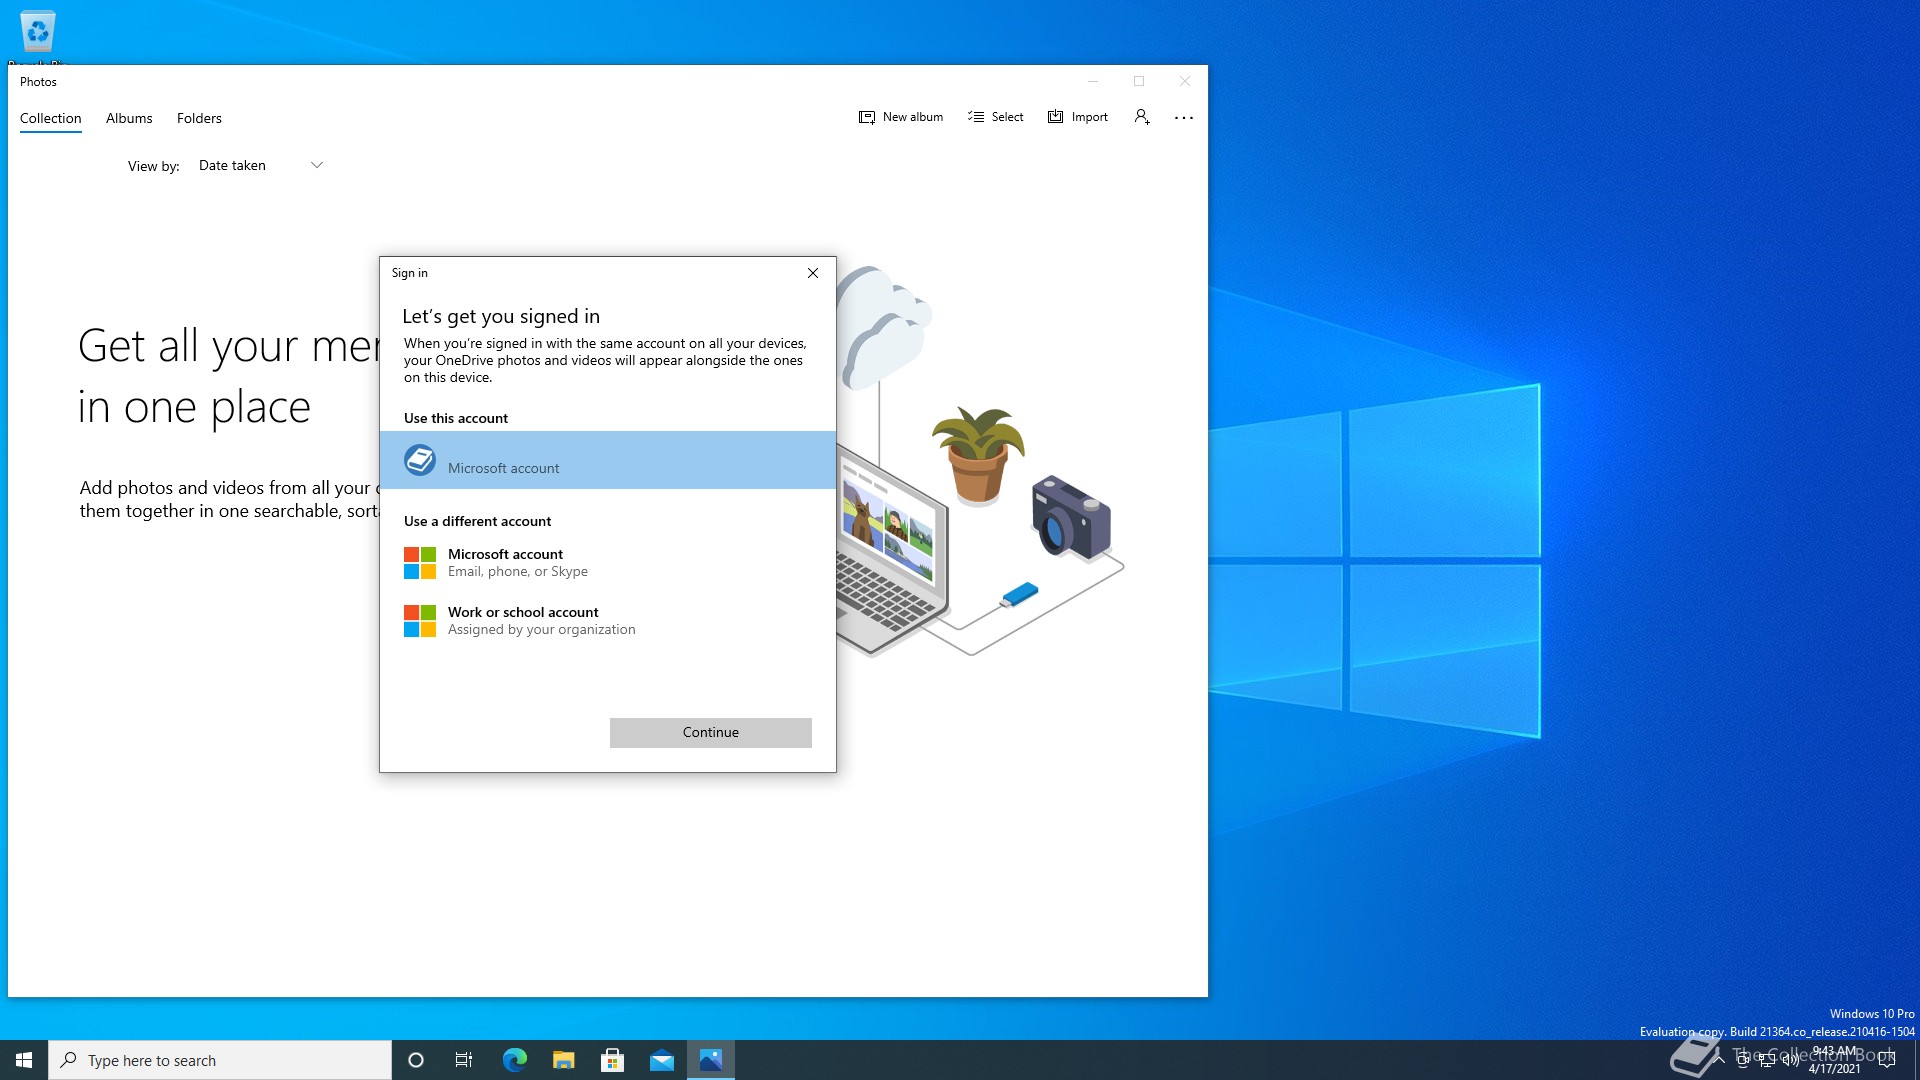Switch to the Folders tab
Image resolution: width=1920 pixels, height=1080 pixels.
point(199,118)
